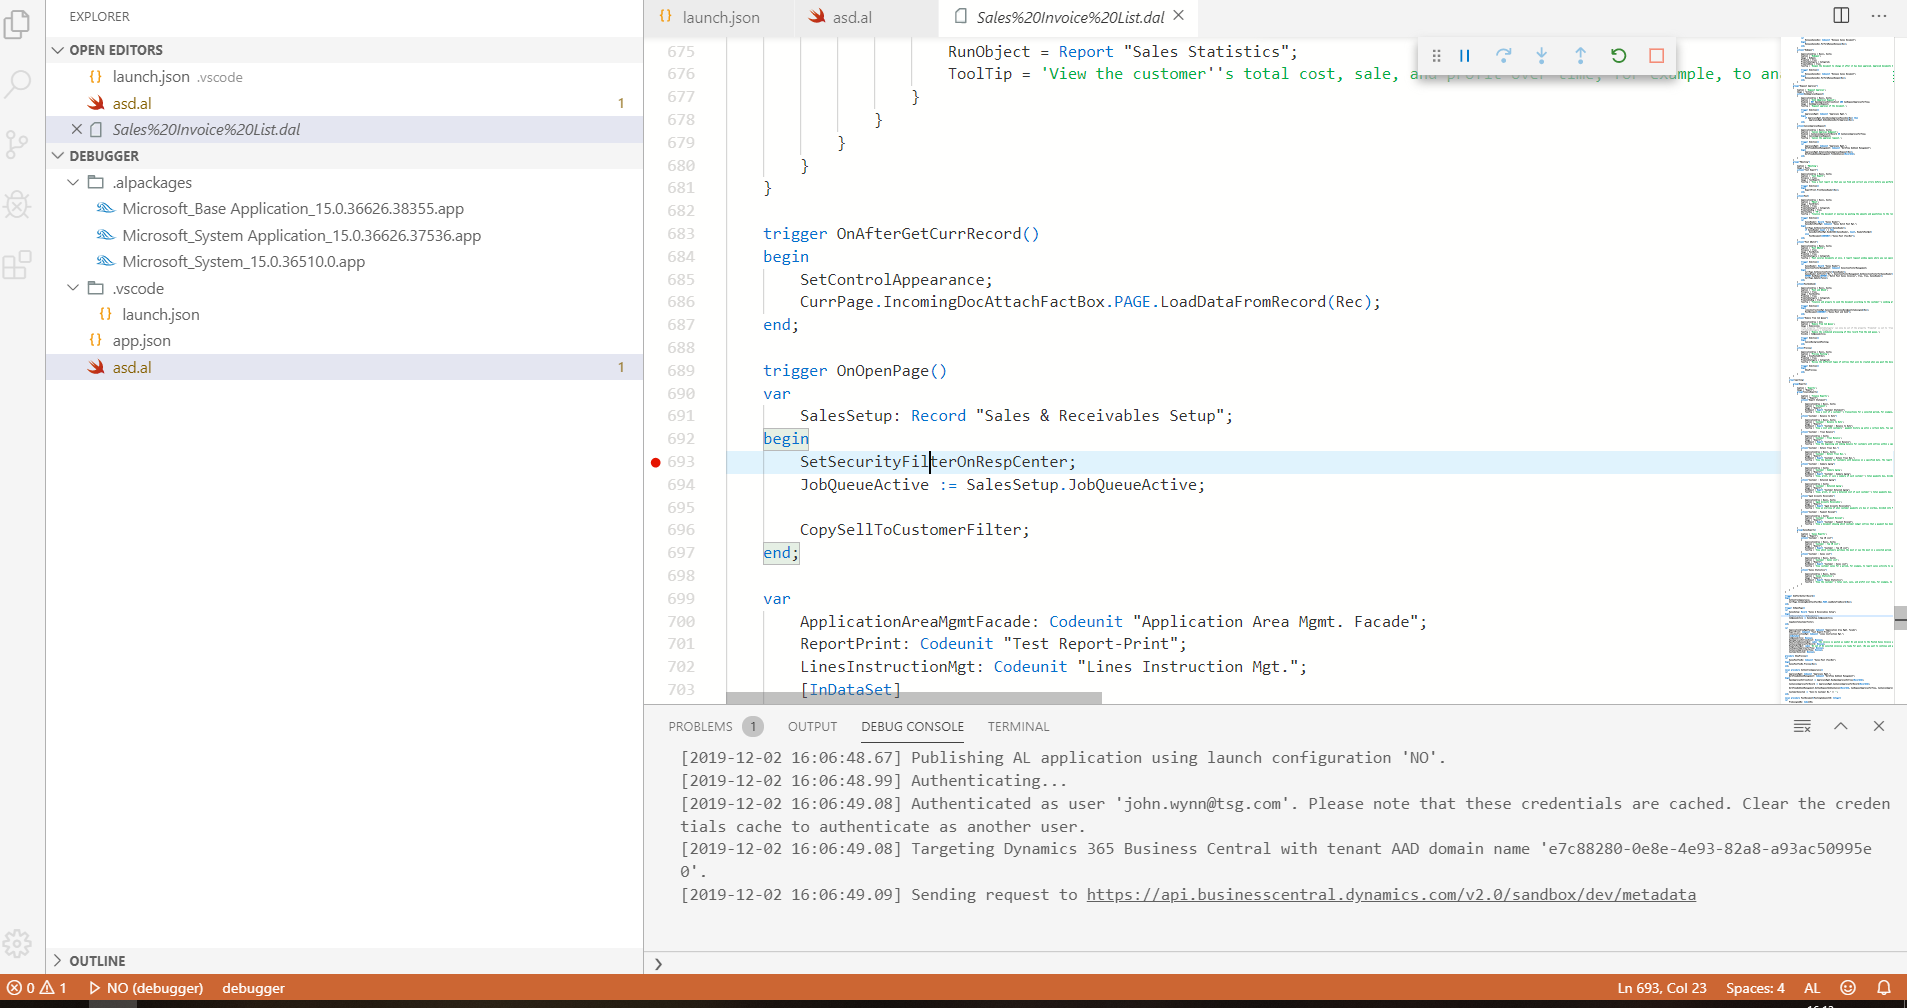Open the Extensions view

[x=18, y=264]
